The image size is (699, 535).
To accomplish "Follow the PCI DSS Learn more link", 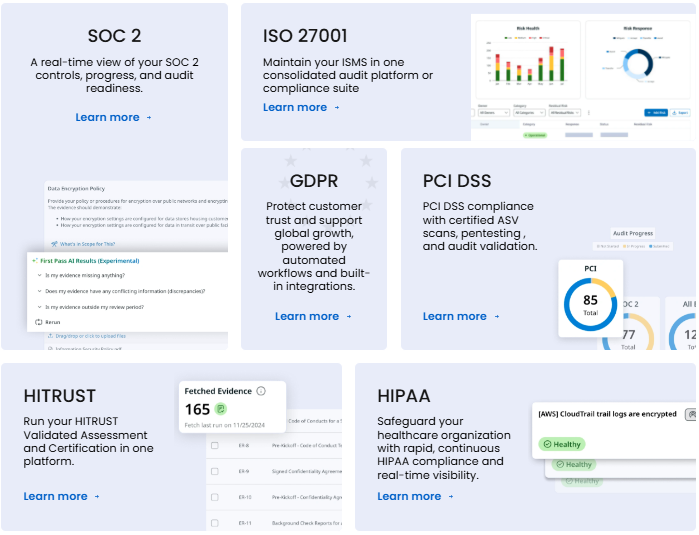I will pos(461,316).
